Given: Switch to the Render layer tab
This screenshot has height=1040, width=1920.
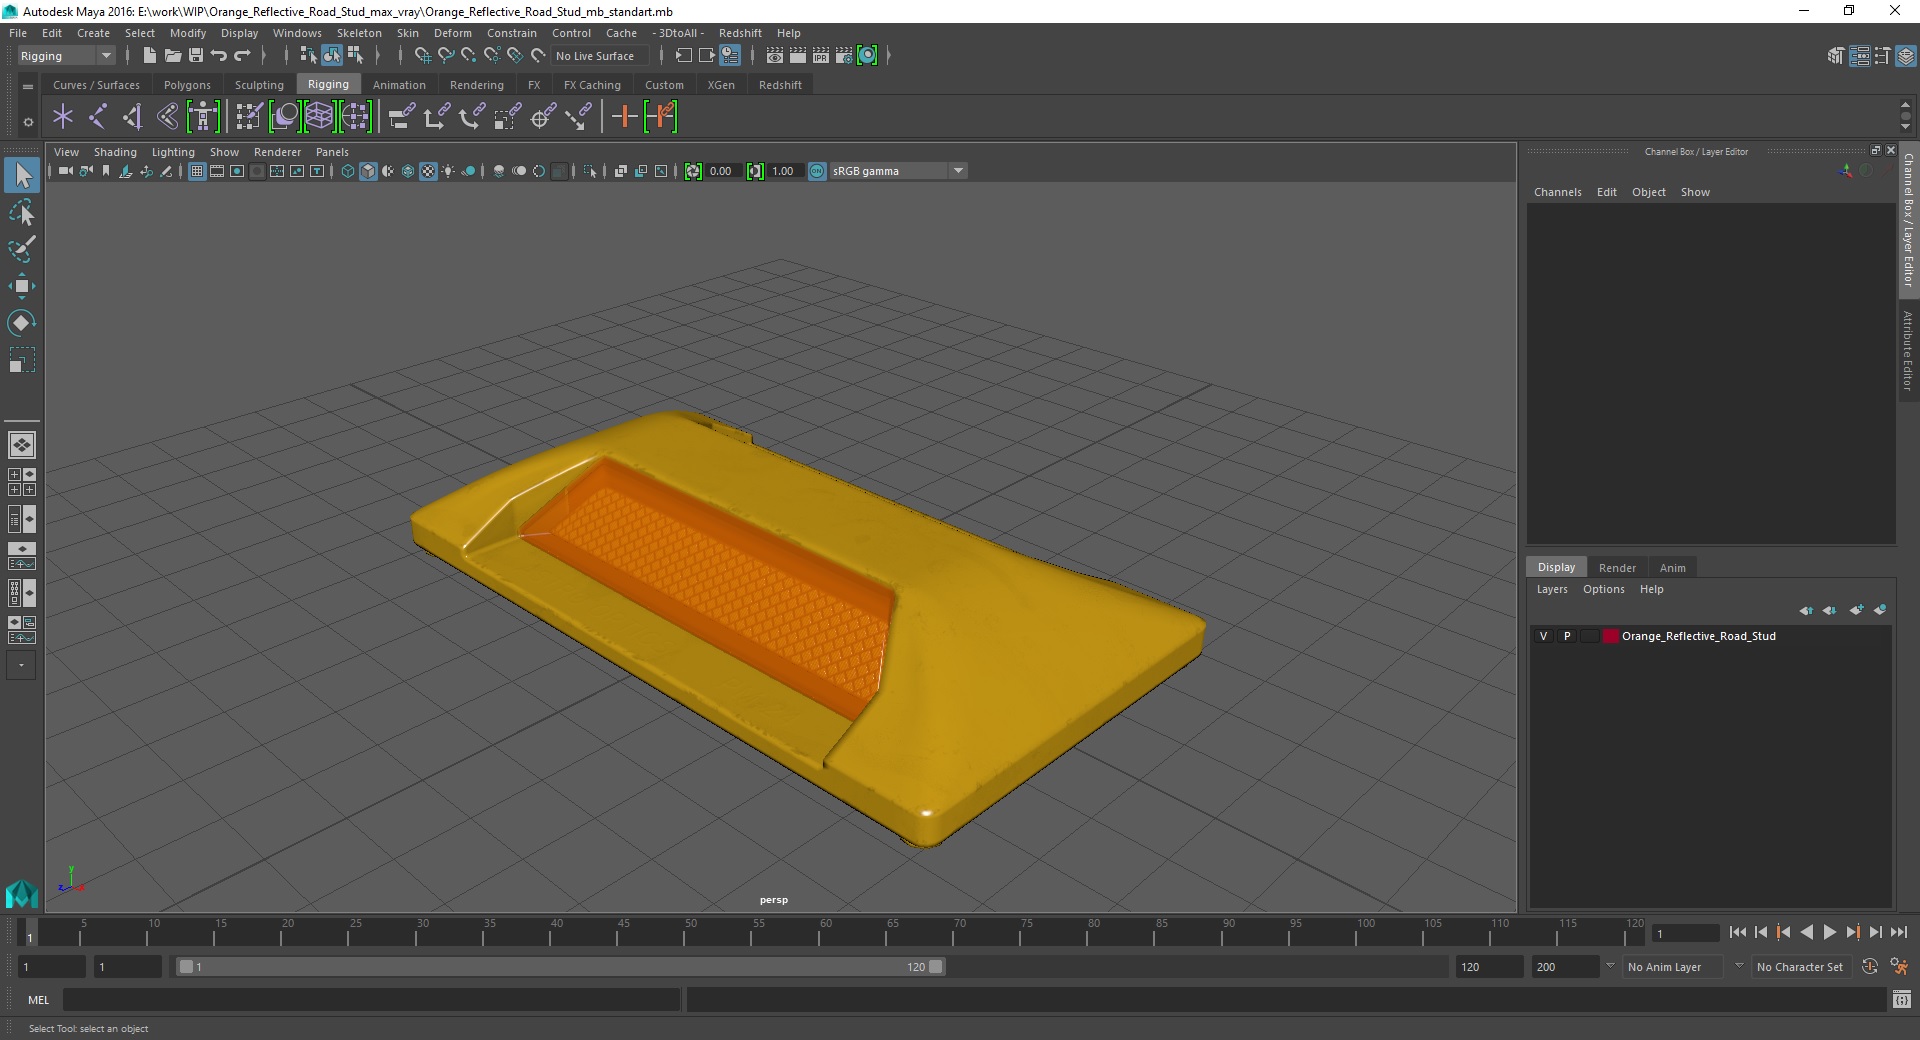Looking at the screenshot, I should tap(1617, 567).
